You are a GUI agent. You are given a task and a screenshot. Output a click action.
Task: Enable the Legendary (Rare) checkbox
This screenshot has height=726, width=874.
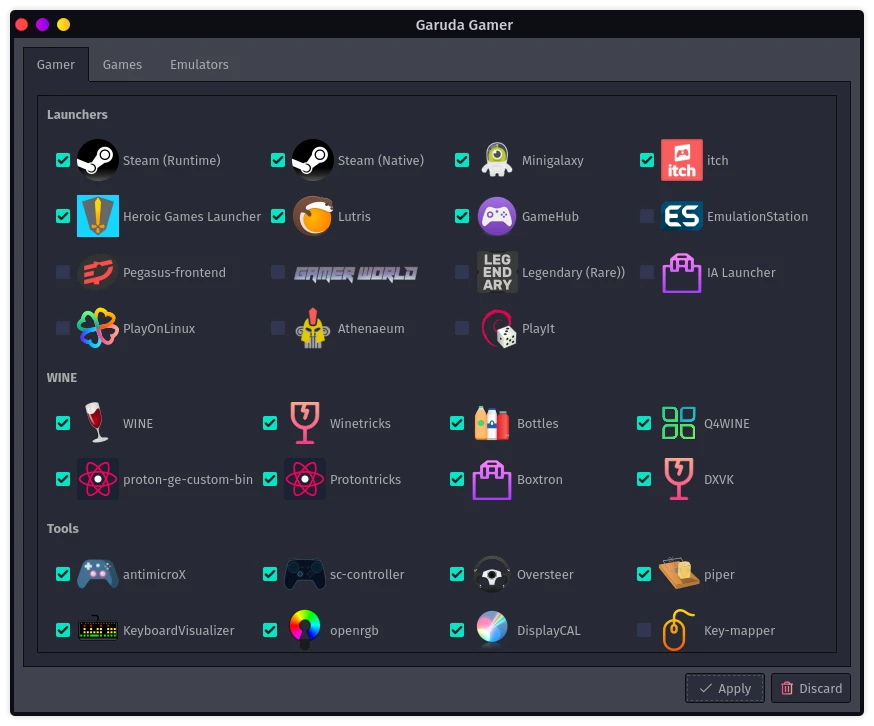pos(462,272)
